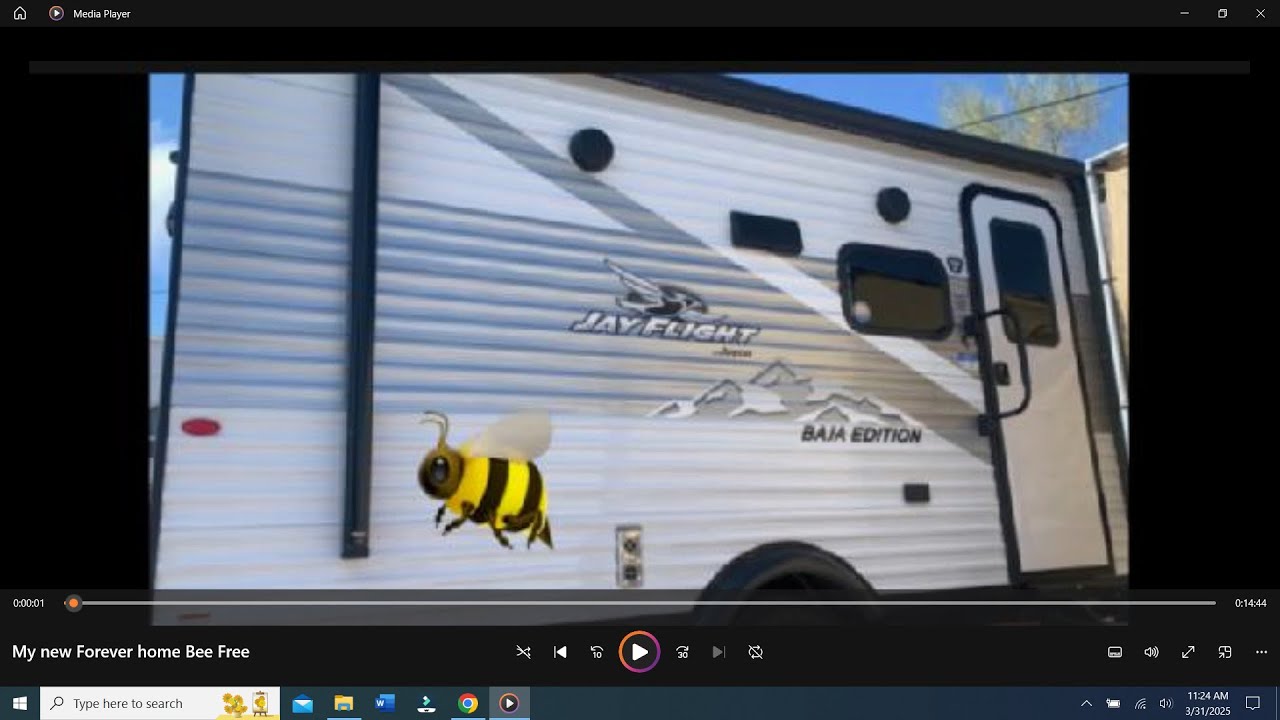Skip back 10 seconds
This screenshot has width=1280, height=720.
pos(597,652)
